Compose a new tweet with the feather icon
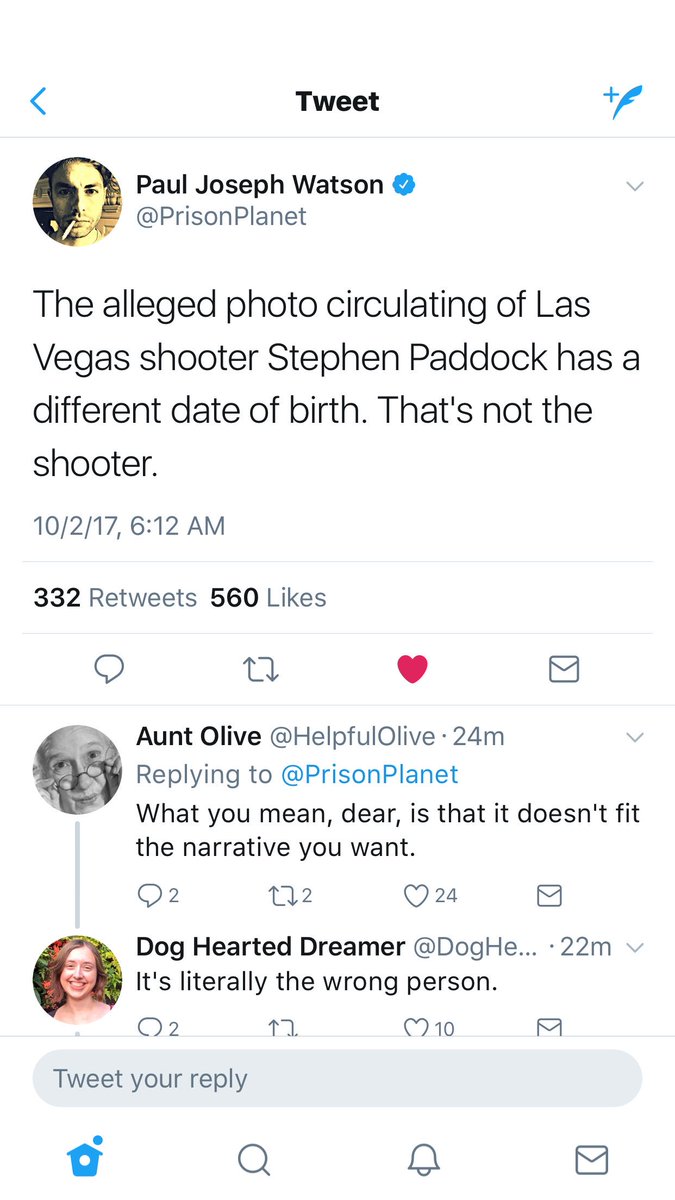 (622, 101)
